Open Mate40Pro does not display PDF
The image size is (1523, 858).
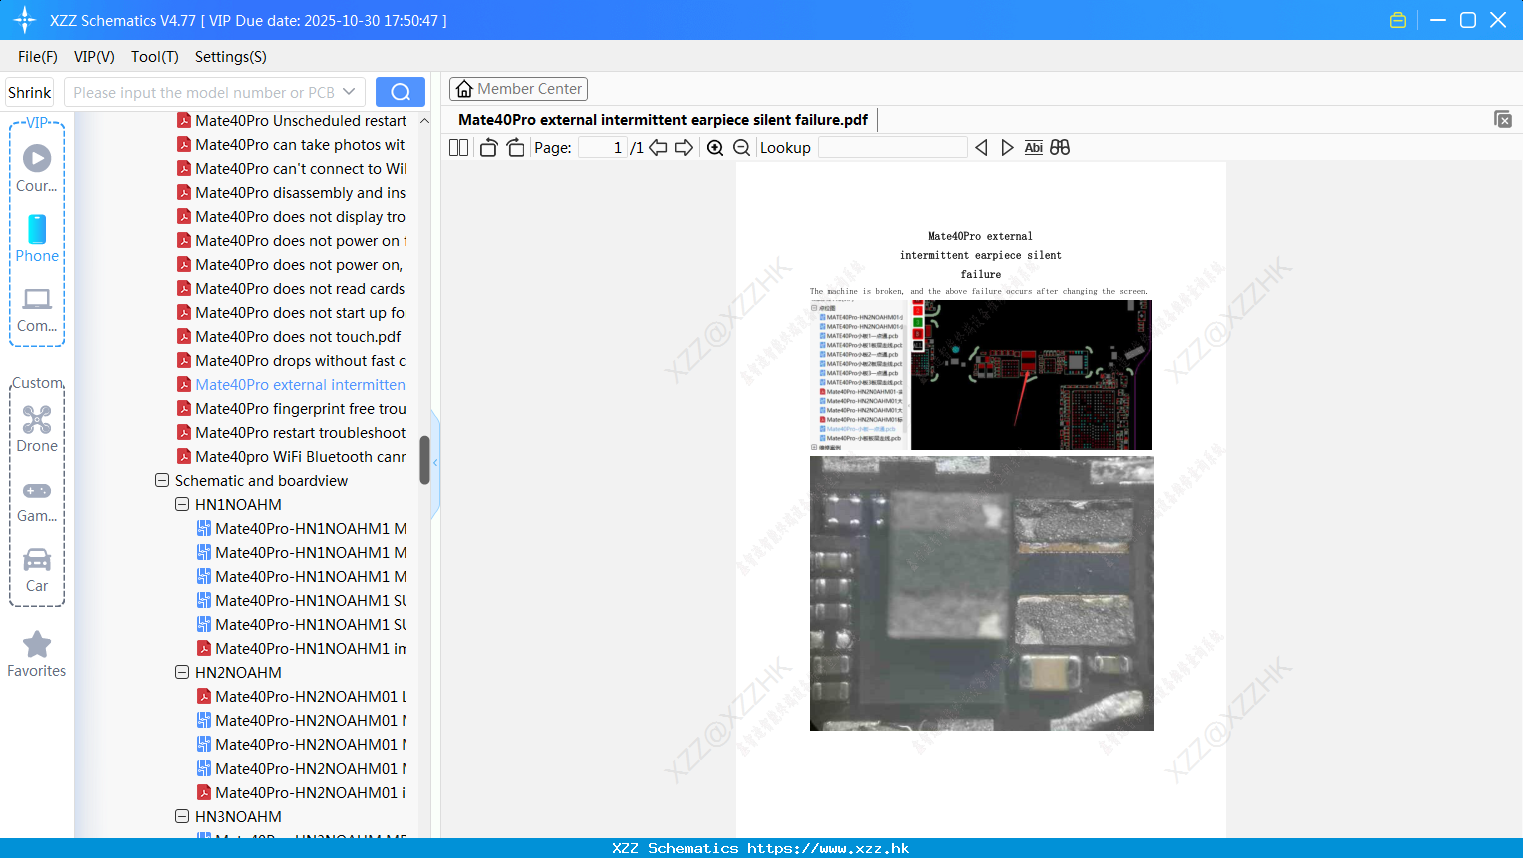point(292,216)
